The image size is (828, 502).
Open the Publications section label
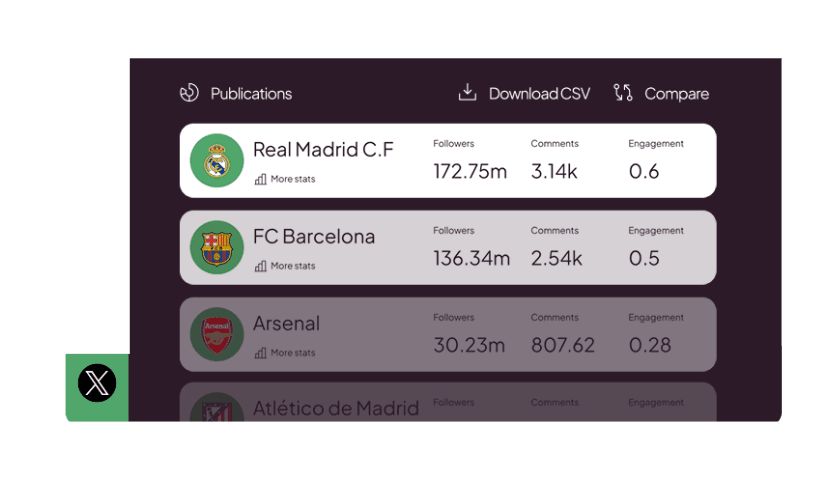tap(251, 94)
